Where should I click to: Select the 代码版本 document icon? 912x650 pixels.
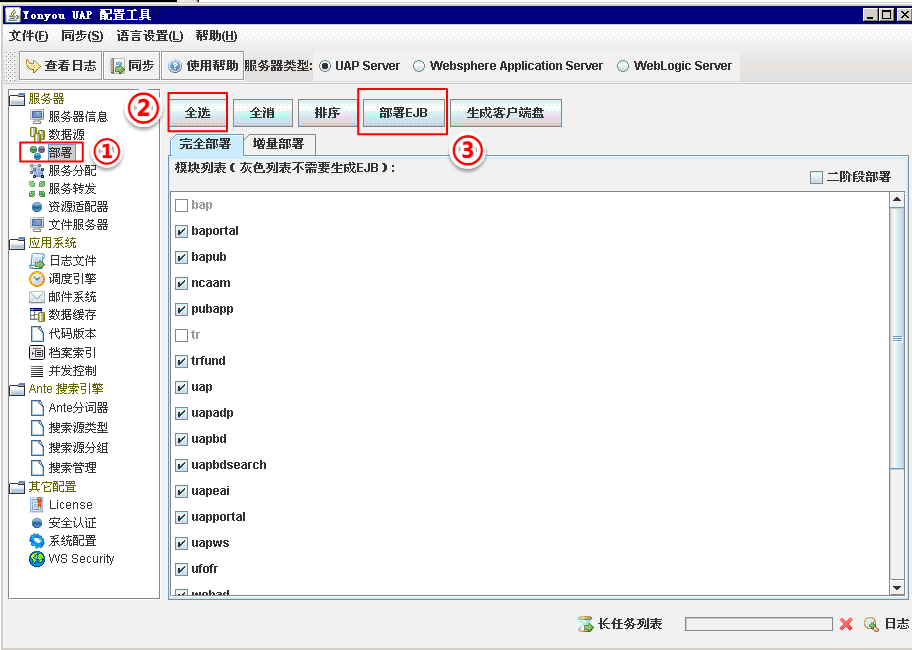[37, 334]
